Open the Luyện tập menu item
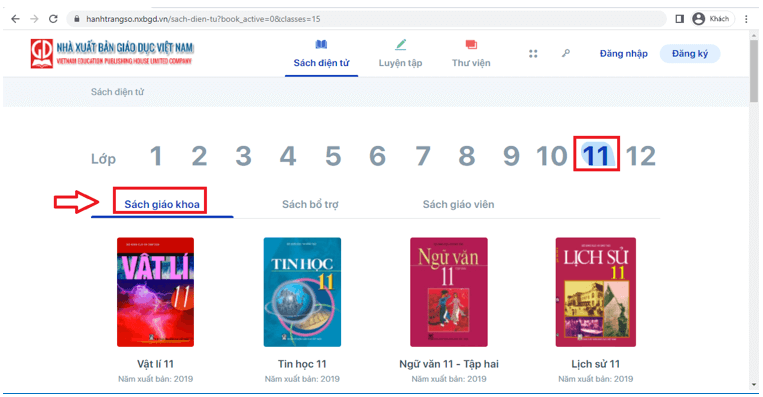 tap(400, 63)
